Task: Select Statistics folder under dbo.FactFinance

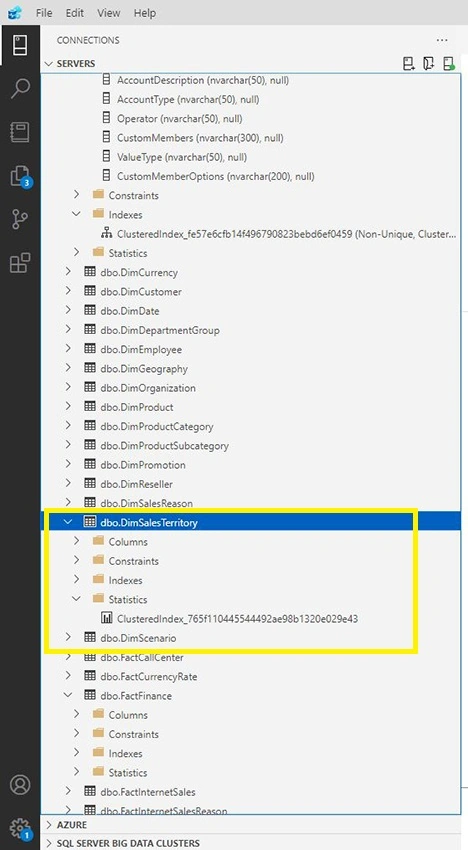Action: click(x=127, y=772)
